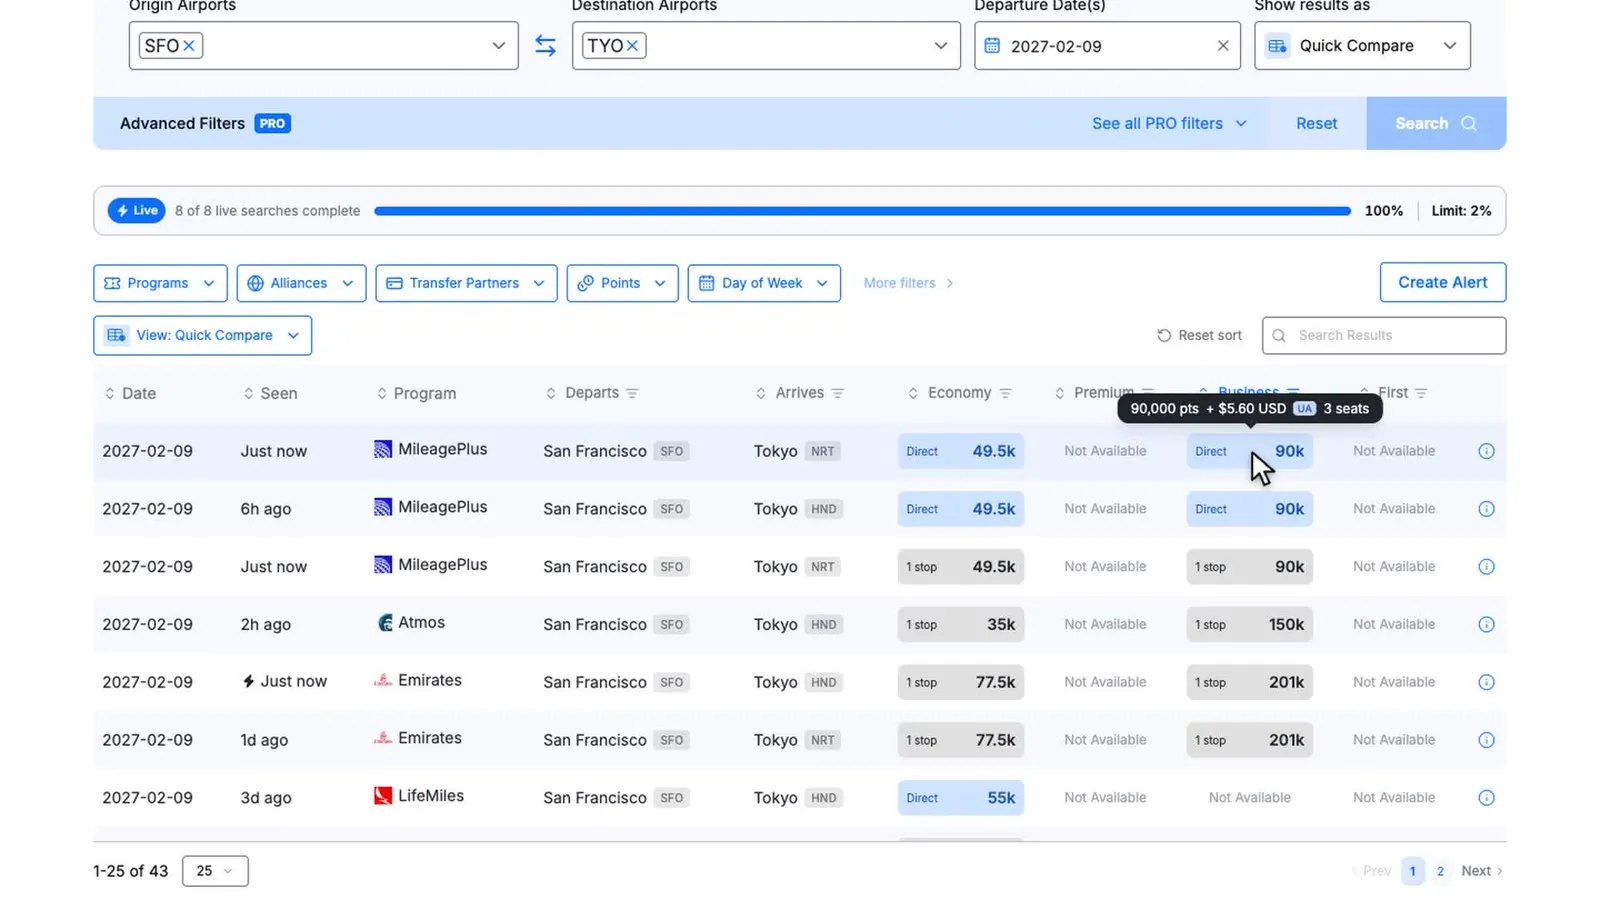The image size is (1600, 900).
Task: Open the departure date calendar icon
Action: (x=992, y=46)
